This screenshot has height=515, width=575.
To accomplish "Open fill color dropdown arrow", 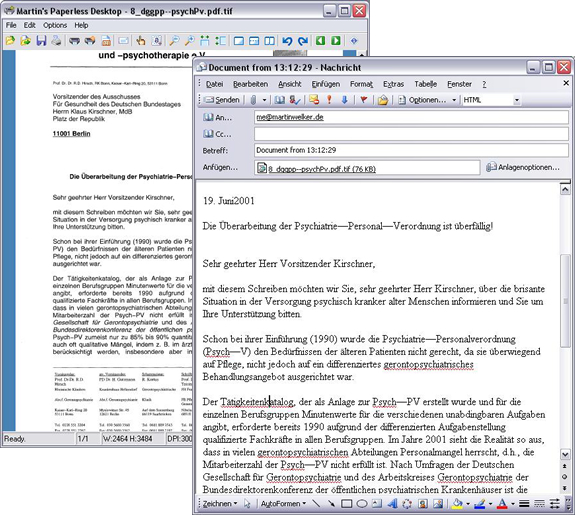I will click(468, 504).
